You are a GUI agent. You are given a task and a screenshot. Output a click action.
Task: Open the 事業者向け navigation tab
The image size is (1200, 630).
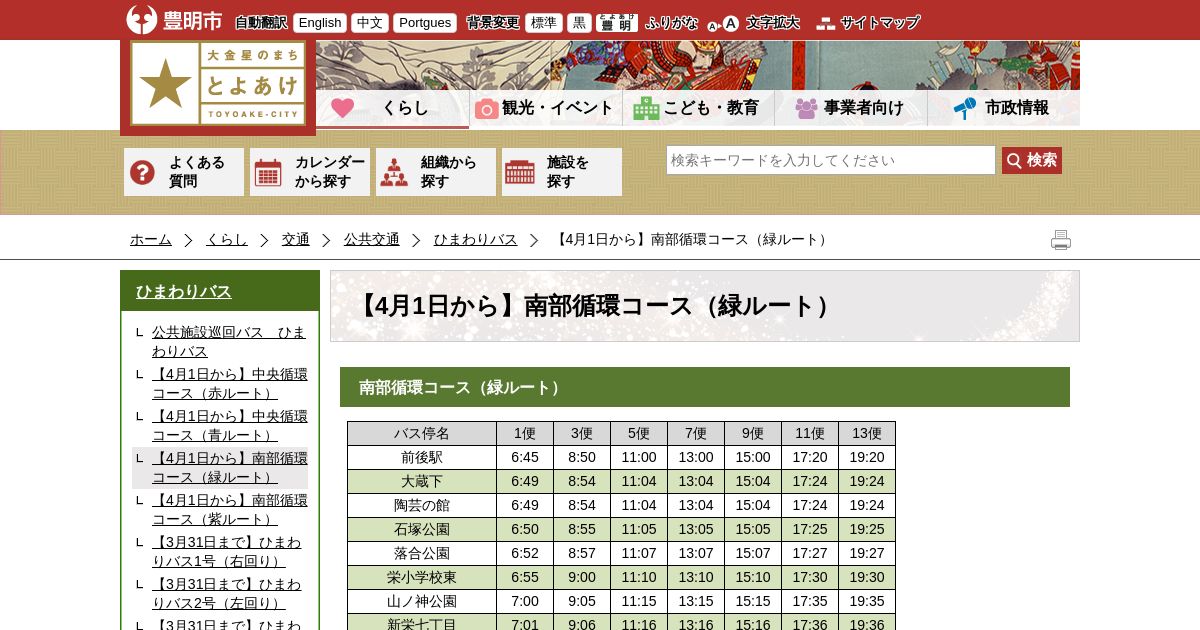tap(851, 108)
